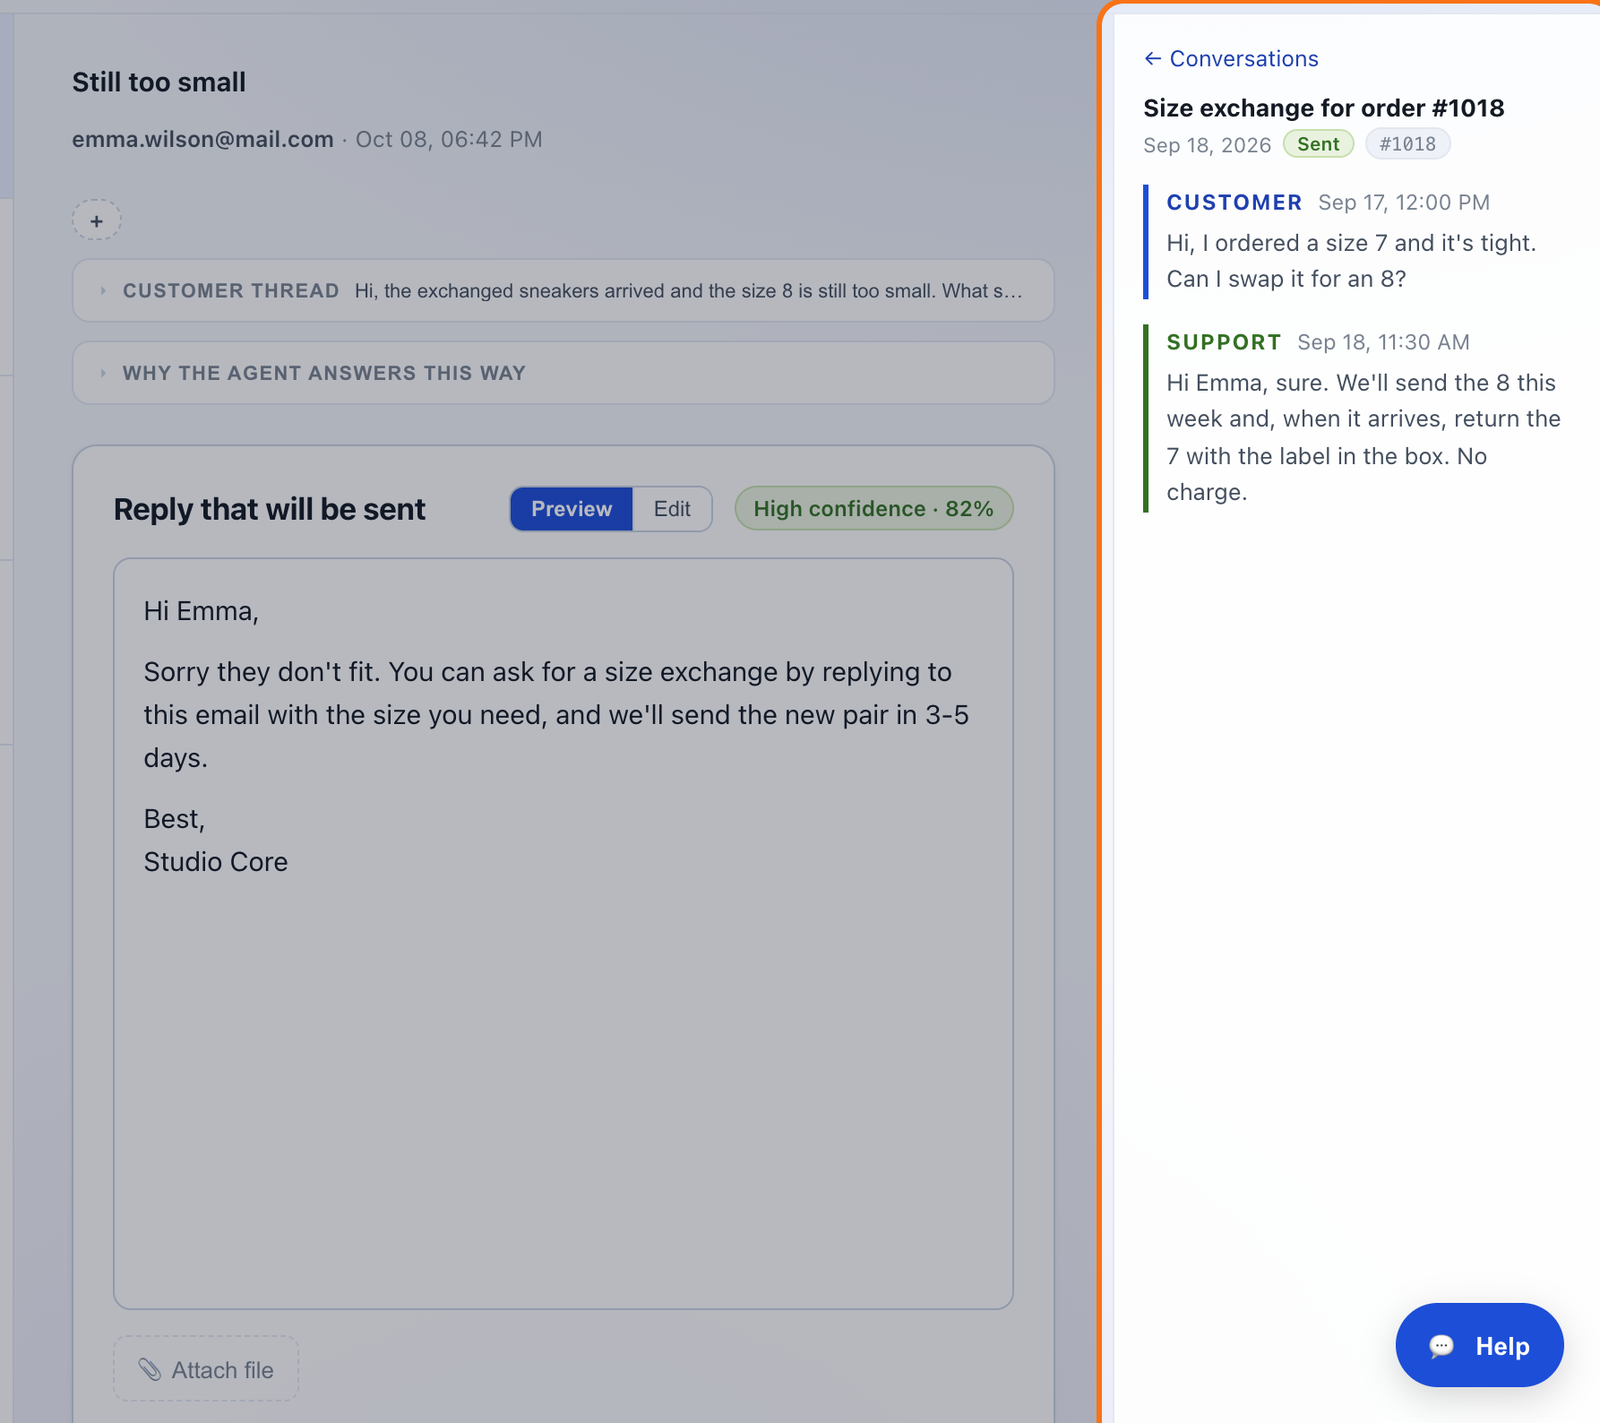Click the 'Hi Emma,' greeting in the reply
This screenshot has width=1600, height=1423.
tap(201, 611)
